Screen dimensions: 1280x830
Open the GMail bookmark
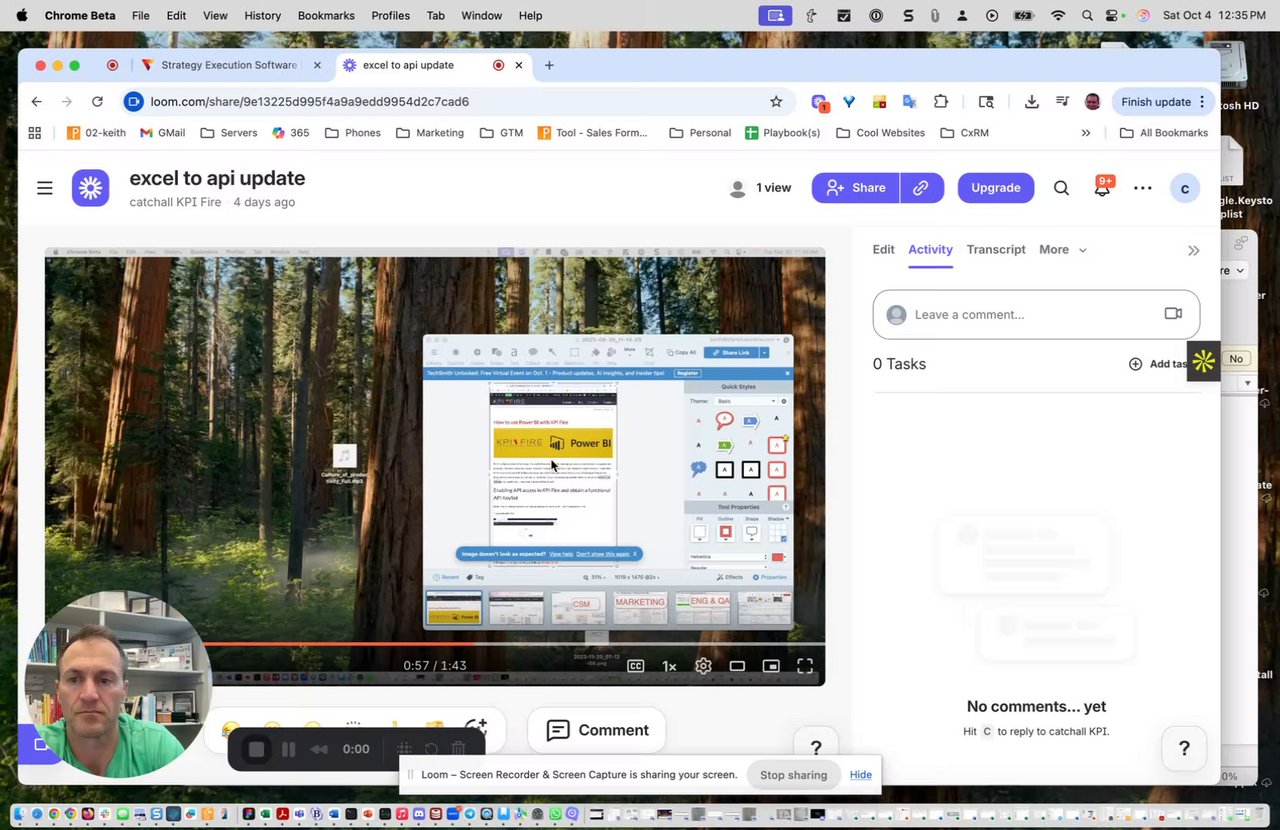162,133
